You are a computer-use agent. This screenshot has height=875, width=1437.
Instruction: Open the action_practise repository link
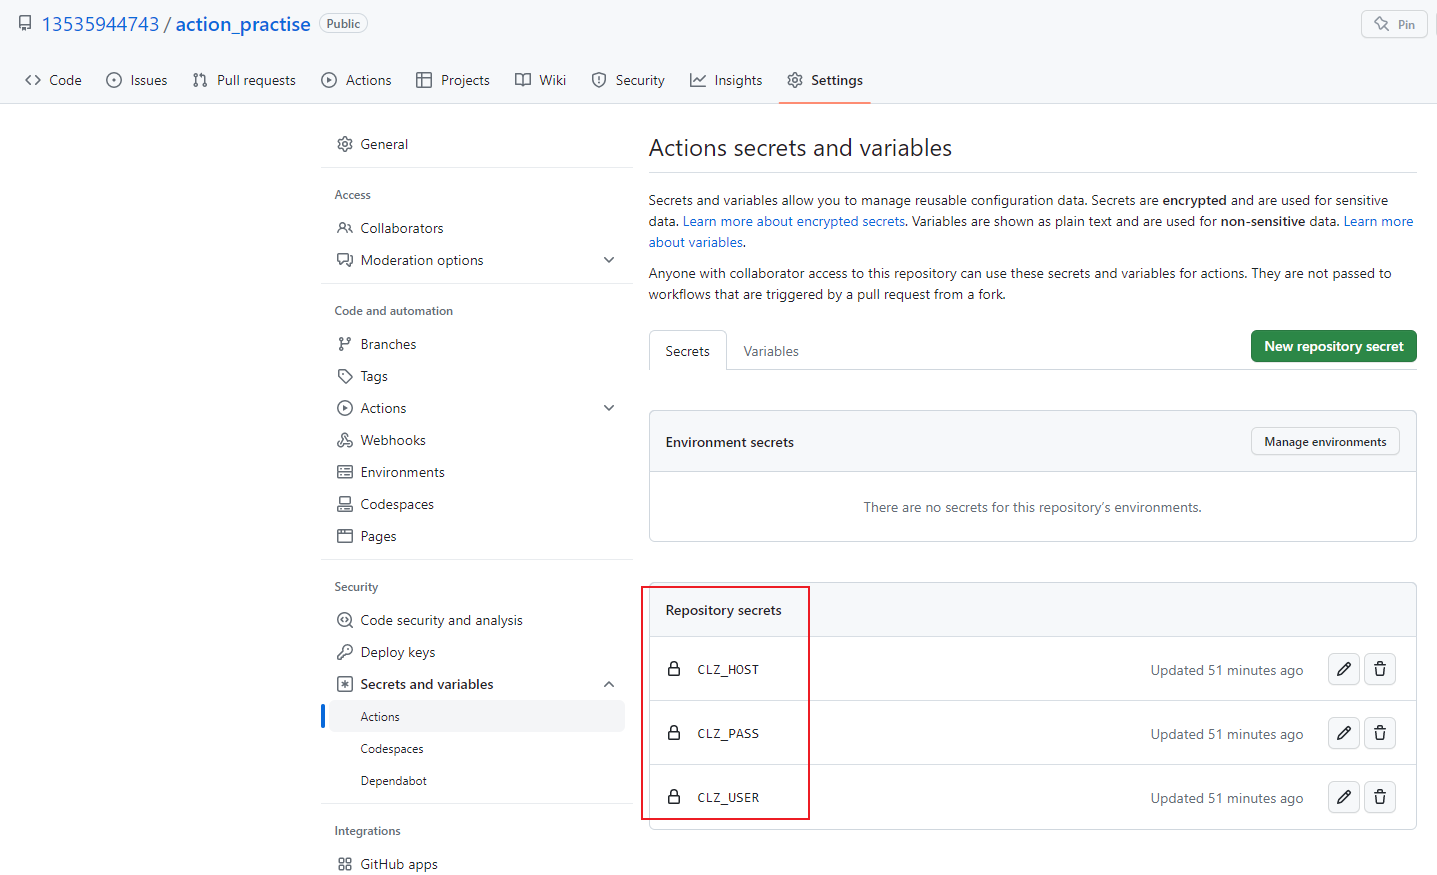[x=243, y=24]
